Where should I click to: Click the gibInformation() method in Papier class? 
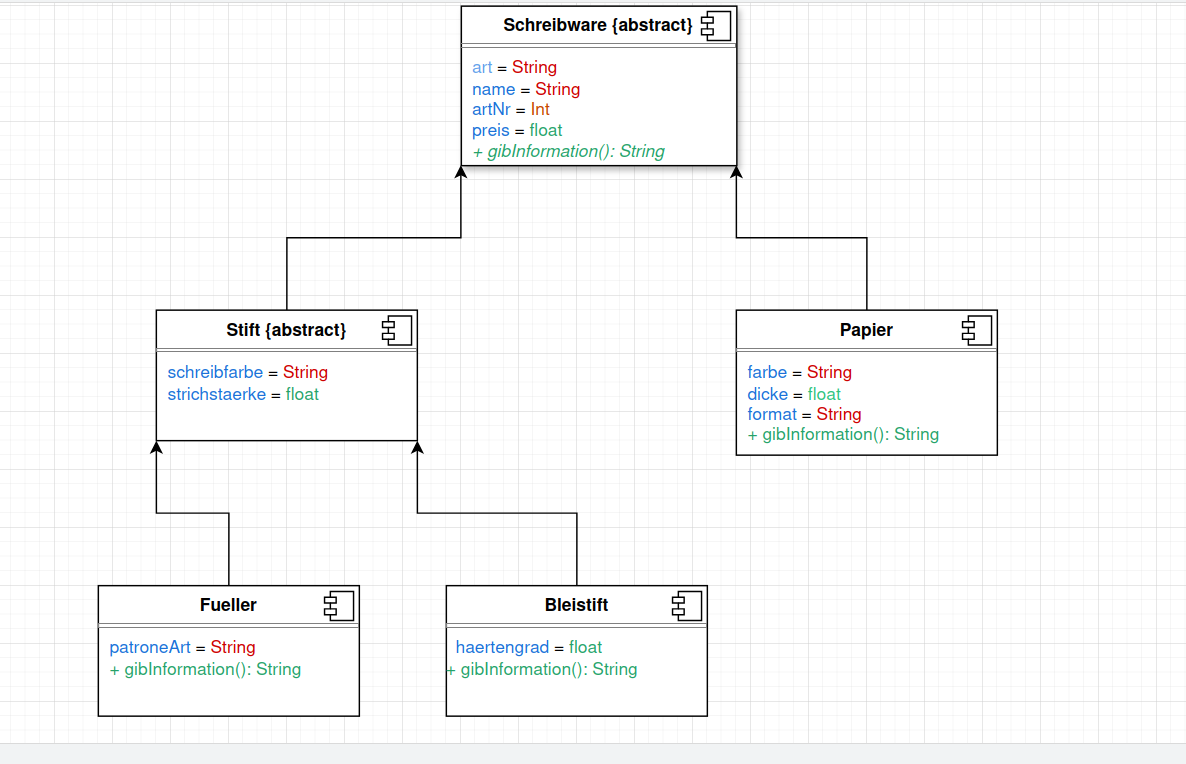[x=843, y=435]
